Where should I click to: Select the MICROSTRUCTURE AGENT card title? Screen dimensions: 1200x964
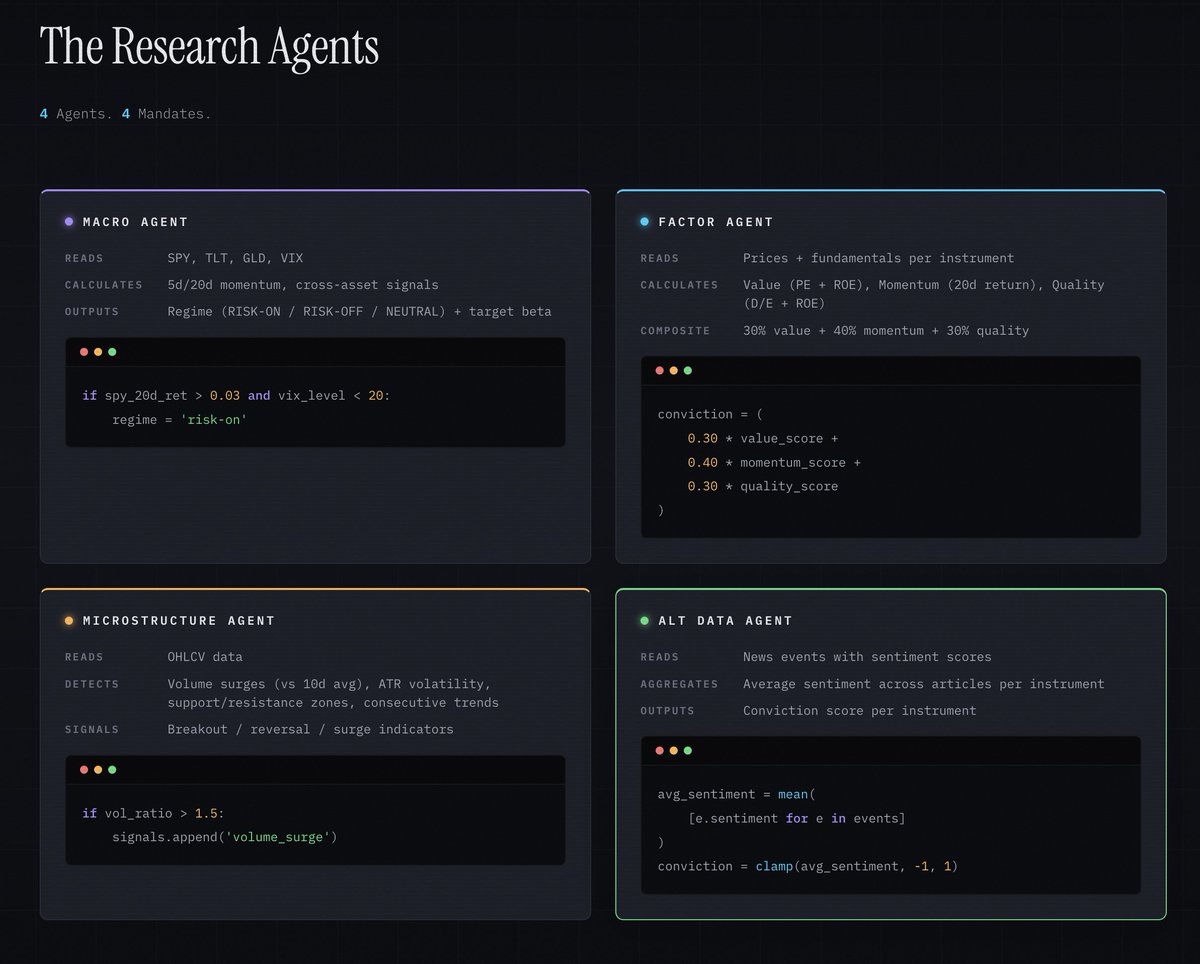(179, 621)
